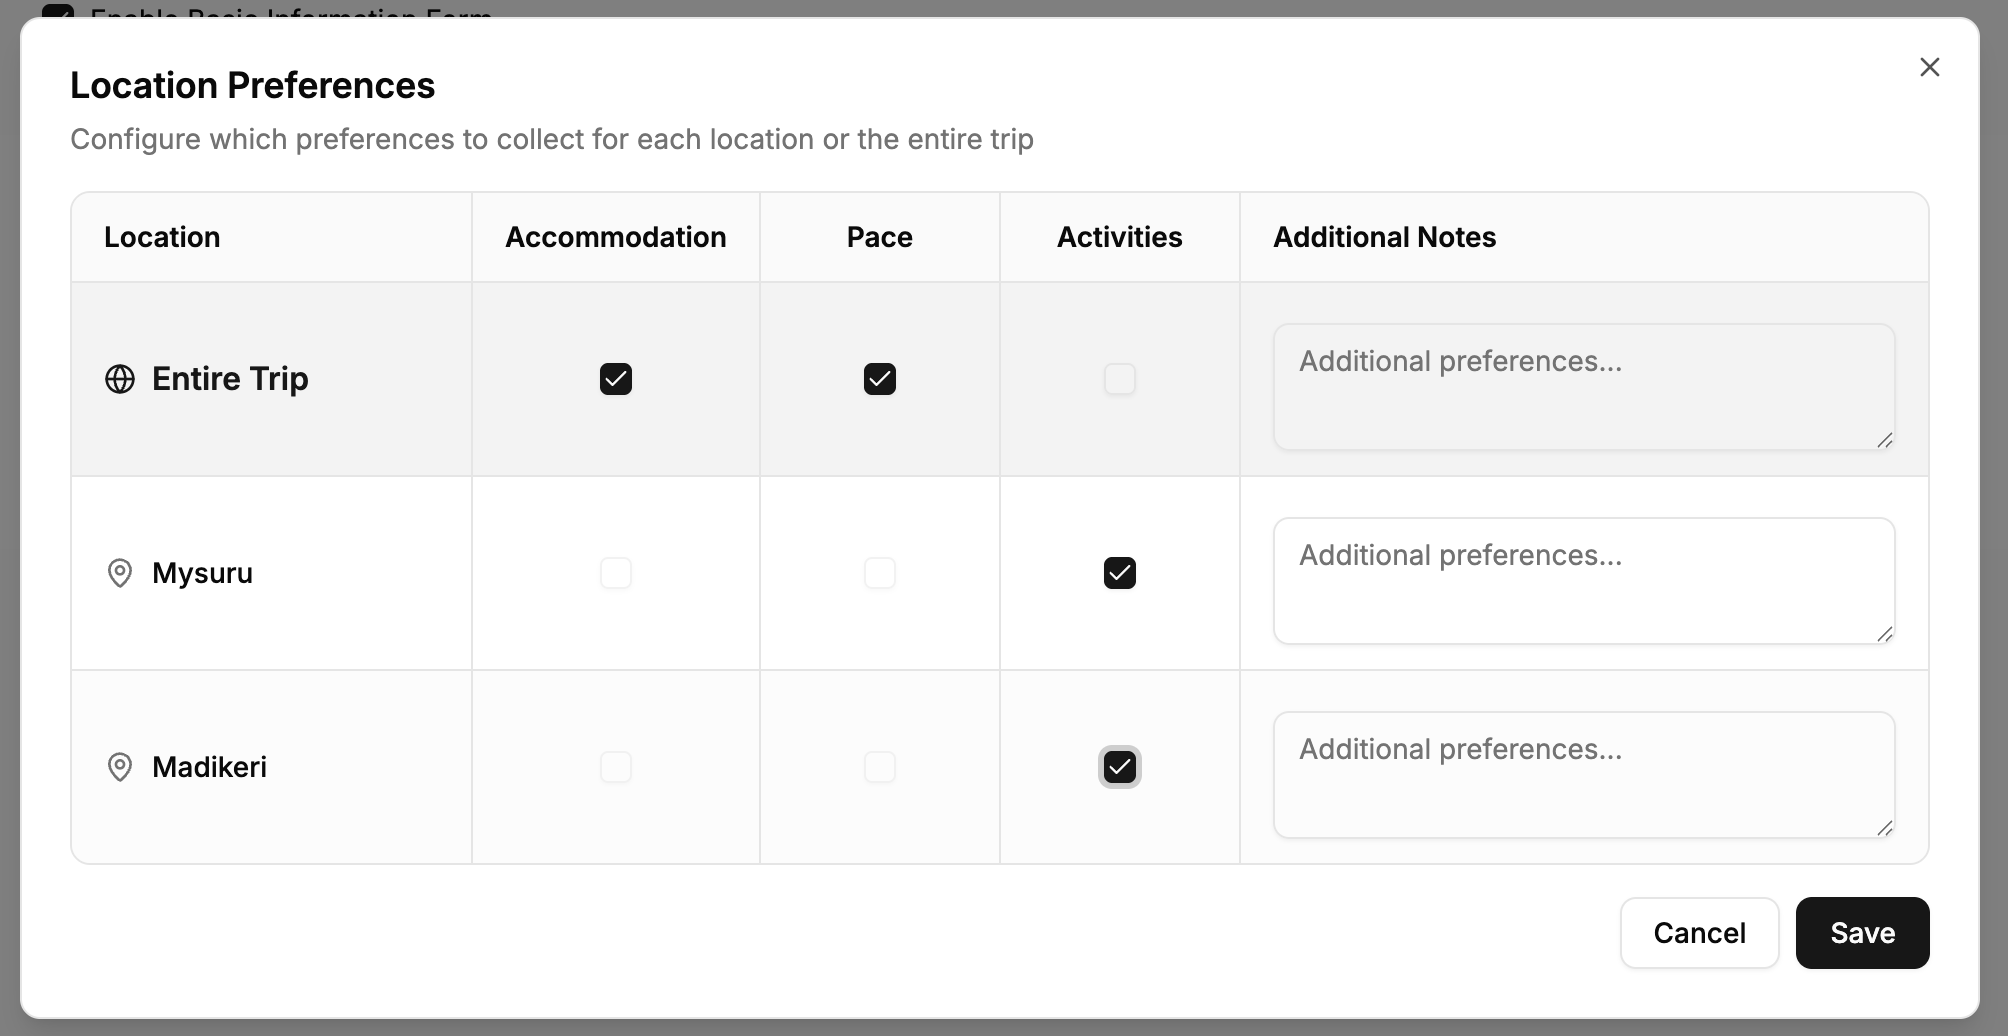Check the Pace box for Mysuru

click(879, 573)
